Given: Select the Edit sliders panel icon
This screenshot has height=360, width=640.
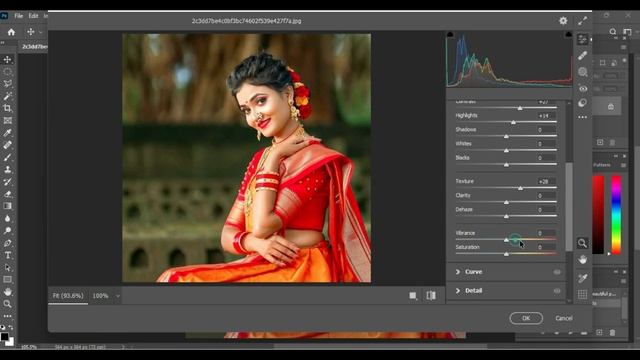Looking at the screenshot, I should coord(582,39).
